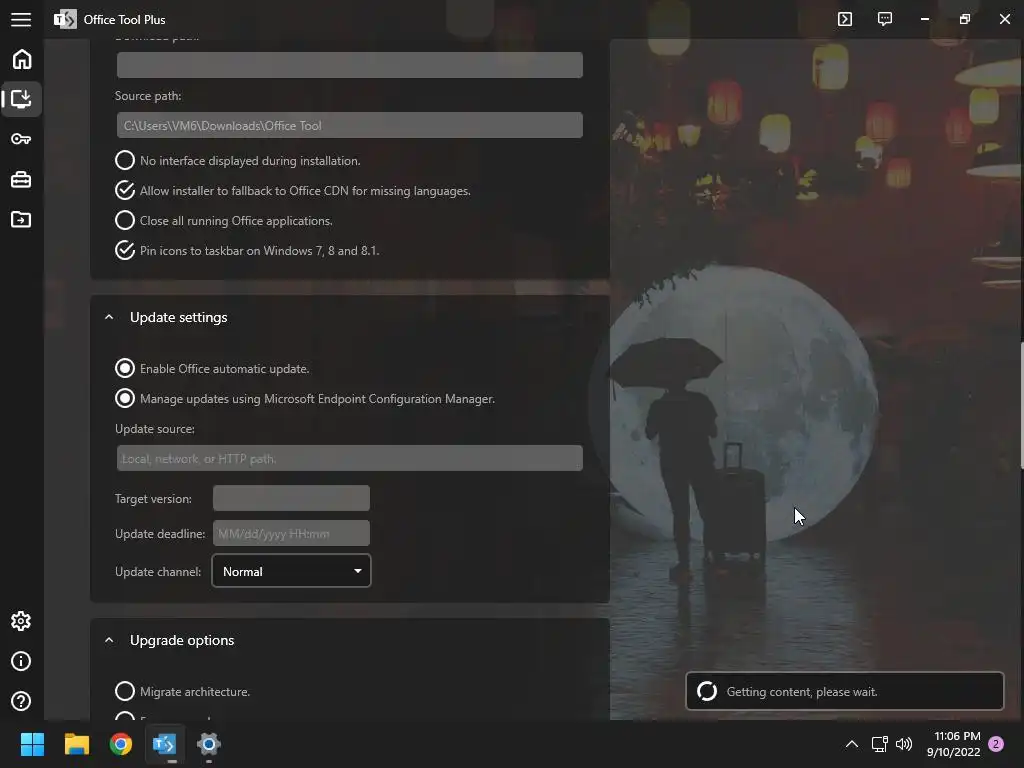This screenshot has width=1024, height=768.
Task: Collapse the Update settings section
Action: [109, 317]
